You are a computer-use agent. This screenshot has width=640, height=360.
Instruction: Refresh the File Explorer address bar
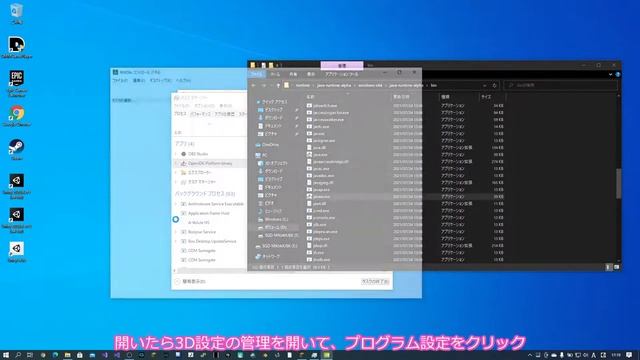(494, 85)
